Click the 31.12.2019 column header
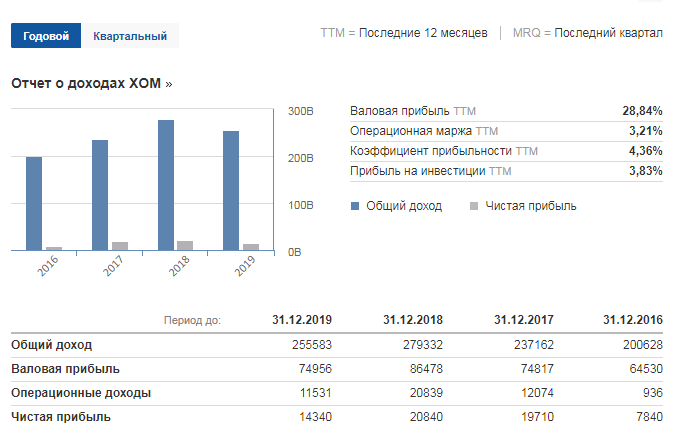 302,320
